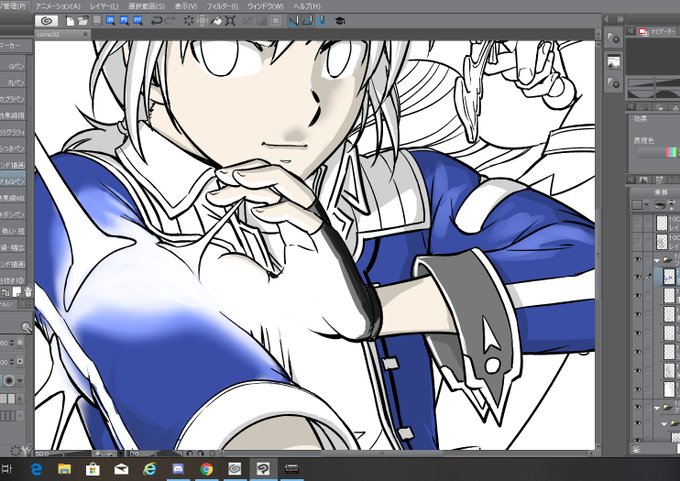This screenshot has width=680, height=481.
Task: Click the graduation cap support icon
Action: [x=340, y=21]
